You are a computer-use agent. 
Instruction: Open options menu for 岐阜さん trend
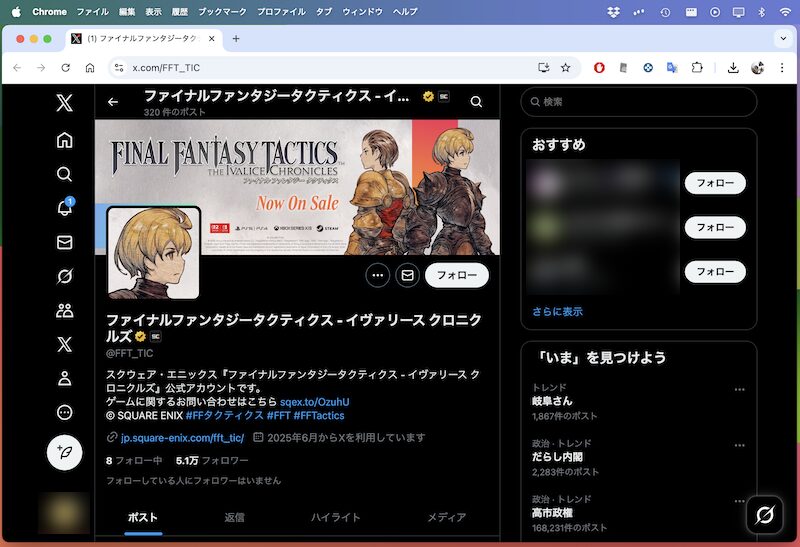[x=739, y=390]
